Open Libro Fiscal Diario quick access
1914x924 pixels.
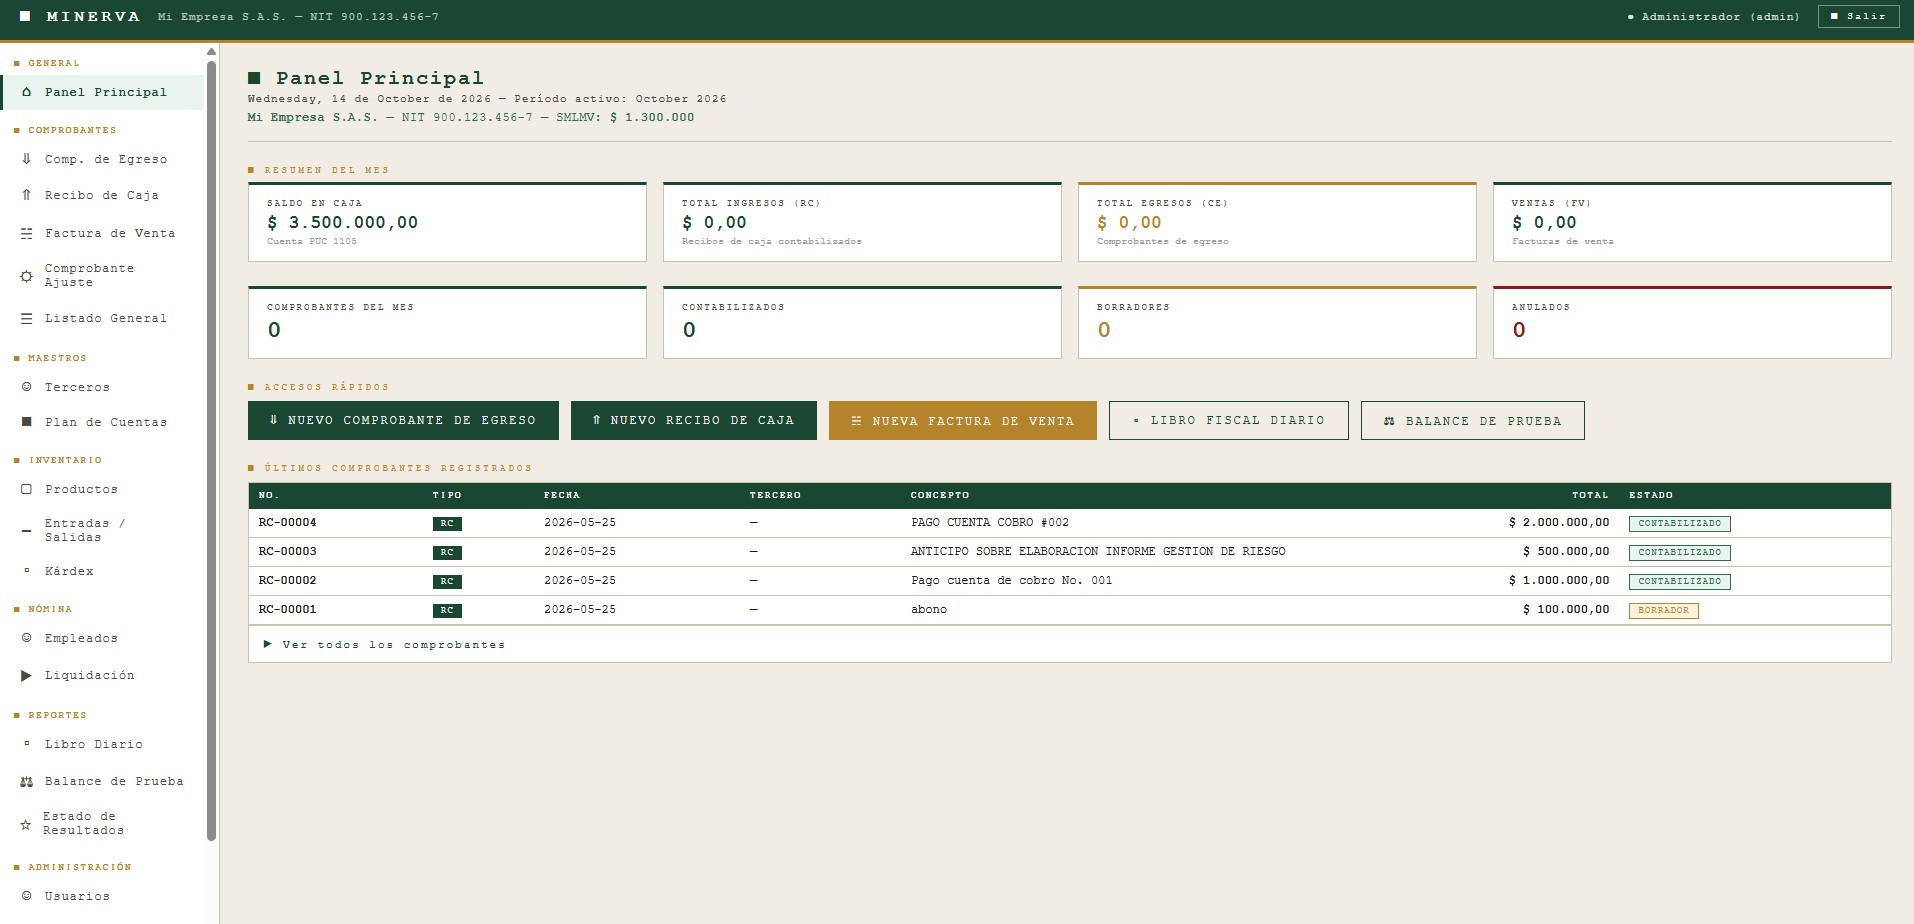click(1229, 421)
